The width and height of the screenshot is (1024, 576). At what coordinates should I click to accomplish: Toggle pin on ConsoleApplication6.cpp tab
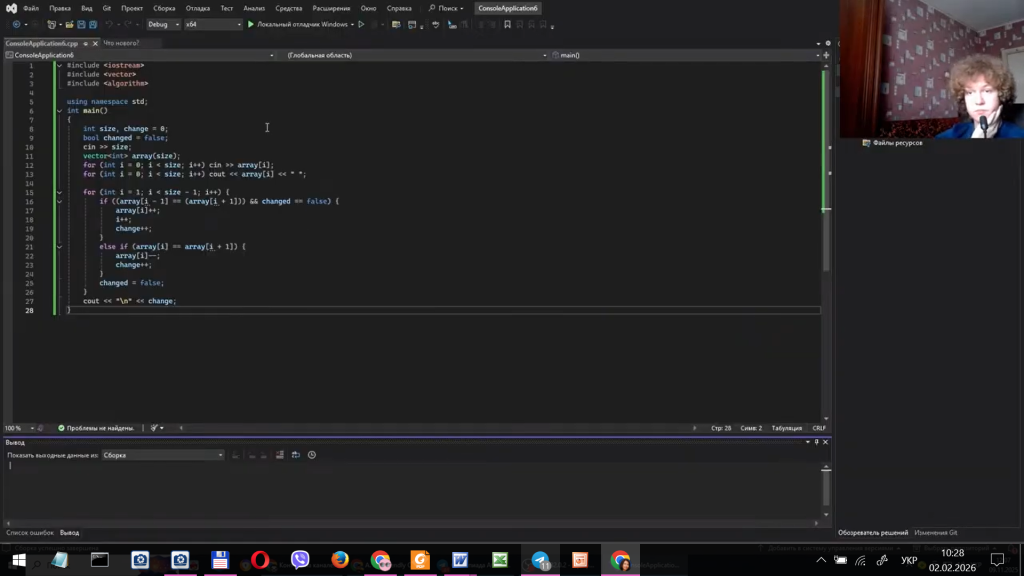click(x=85, y=43)
